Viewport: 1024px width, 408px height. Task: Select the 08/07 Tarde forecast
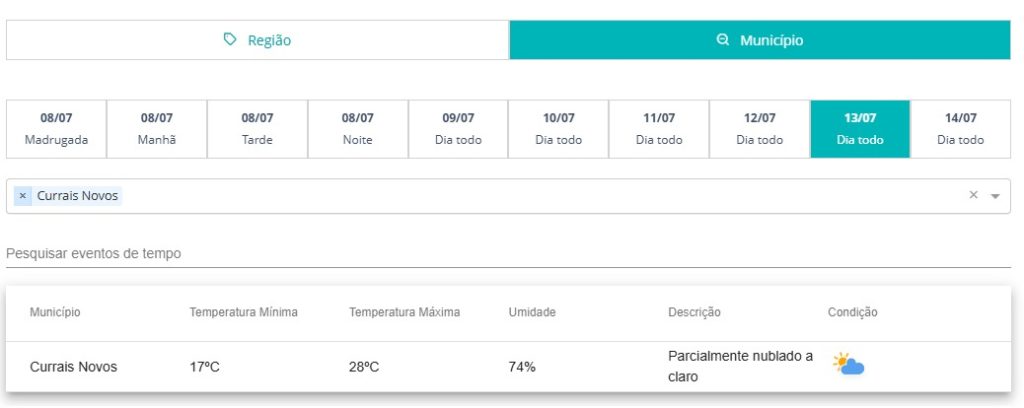point(257,129)
